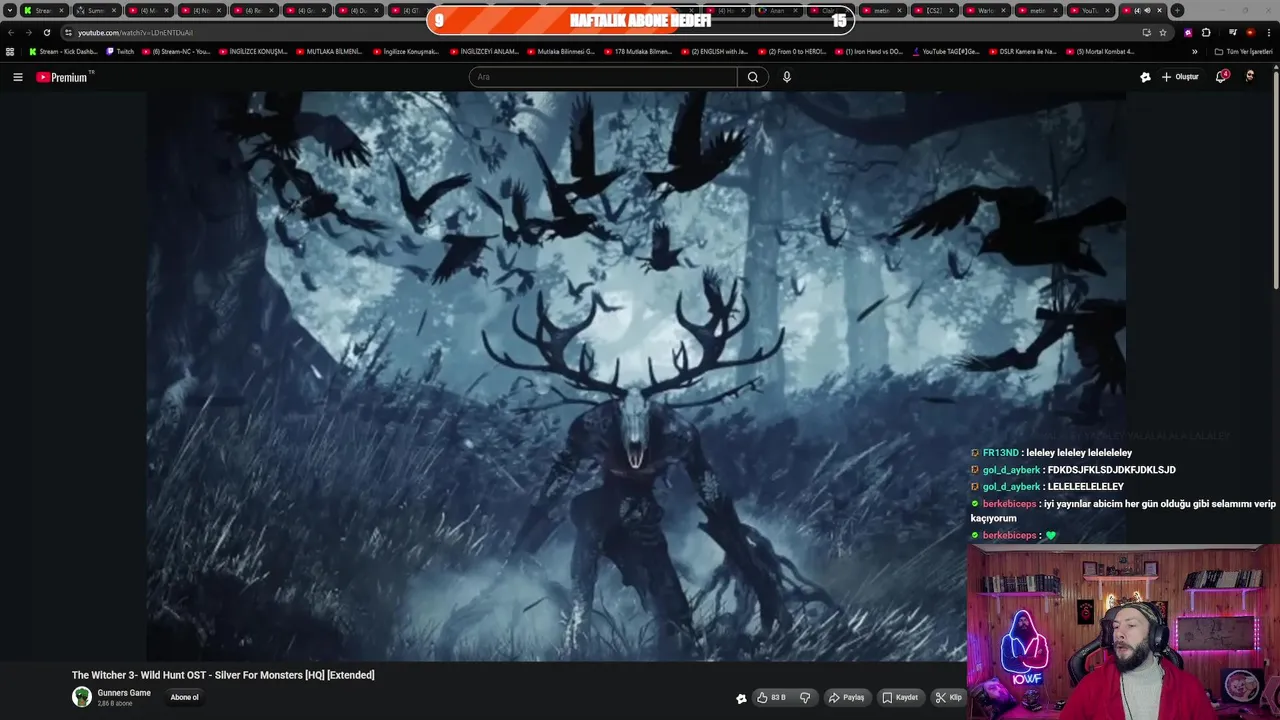Open Chrome three-dot menu

1268,32
